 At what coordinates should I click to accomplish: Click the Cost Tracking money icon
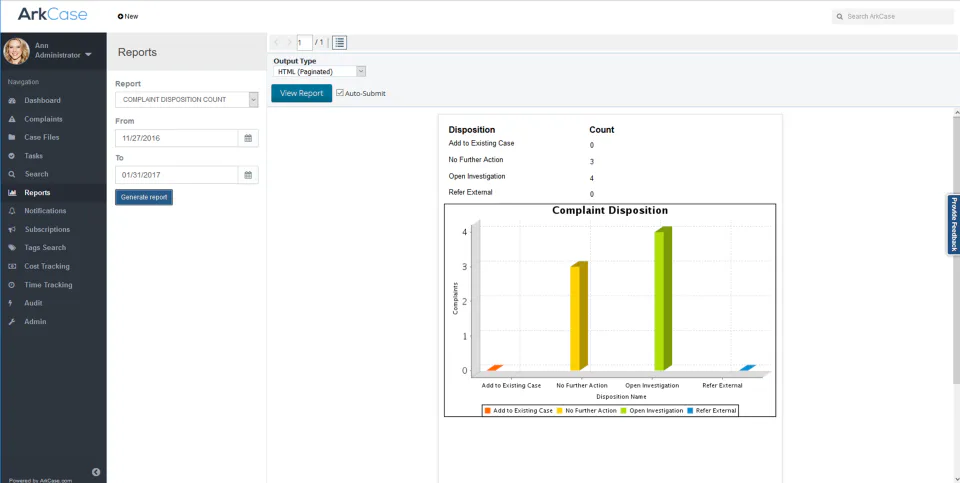click(12, 266)
